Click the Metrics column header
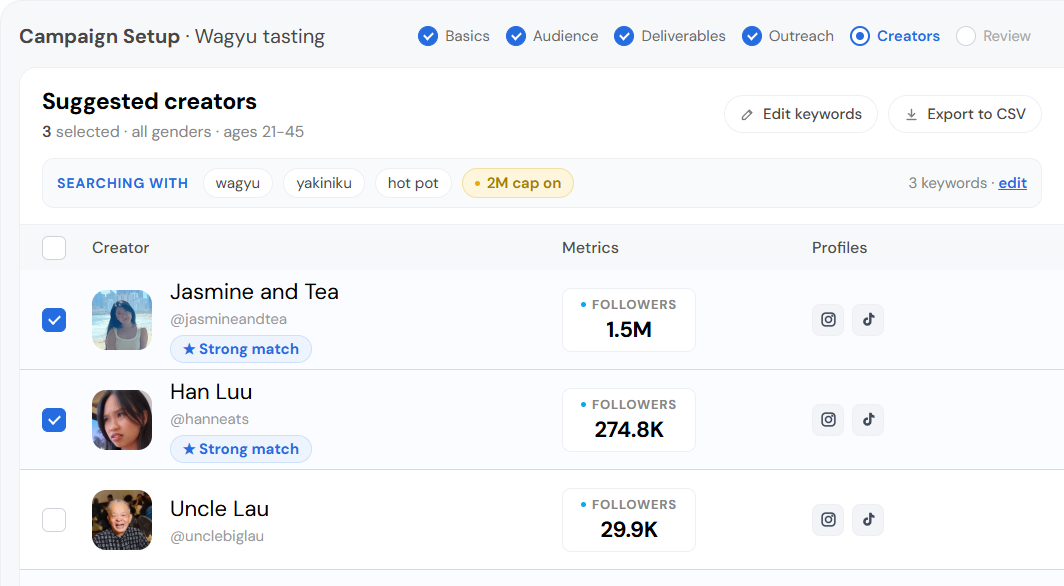Viewport: 1064px width, 586px height. pos(590,248)
